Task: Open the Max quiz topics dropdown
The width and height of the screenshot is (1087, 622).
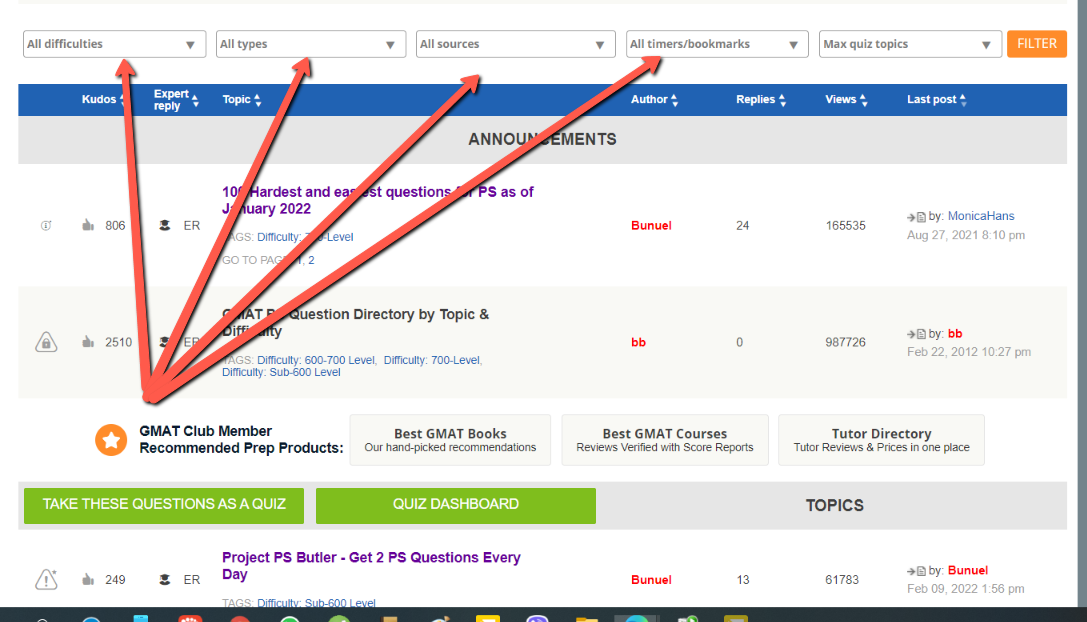Action: pos(910,44)
